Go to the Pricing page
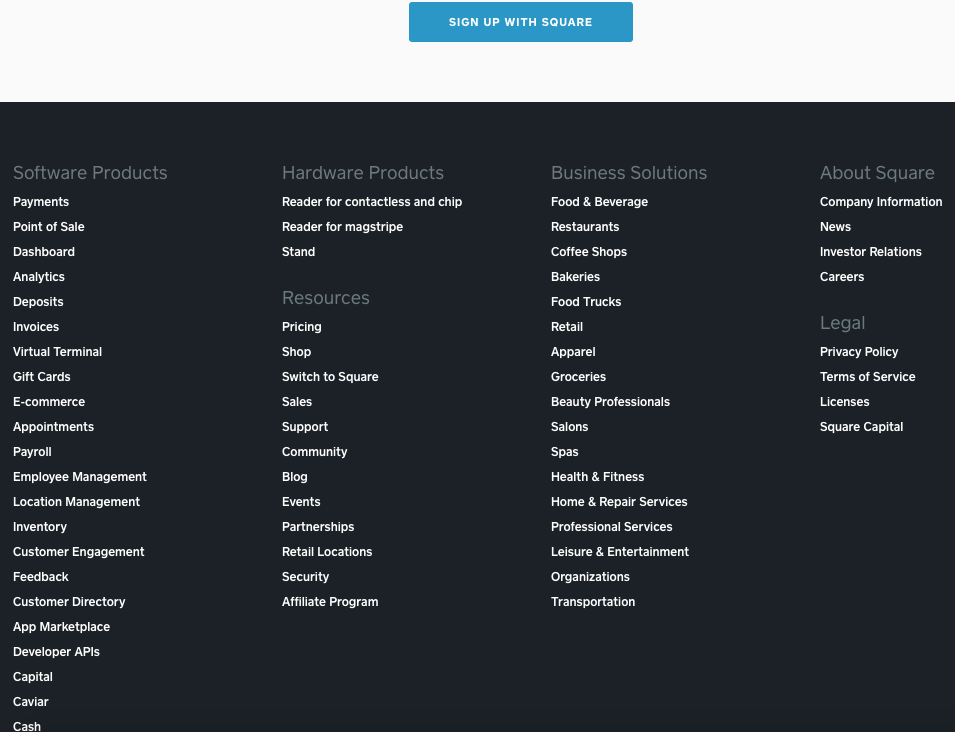This screenshot has height=732, width=955. (x=301, y=326)
